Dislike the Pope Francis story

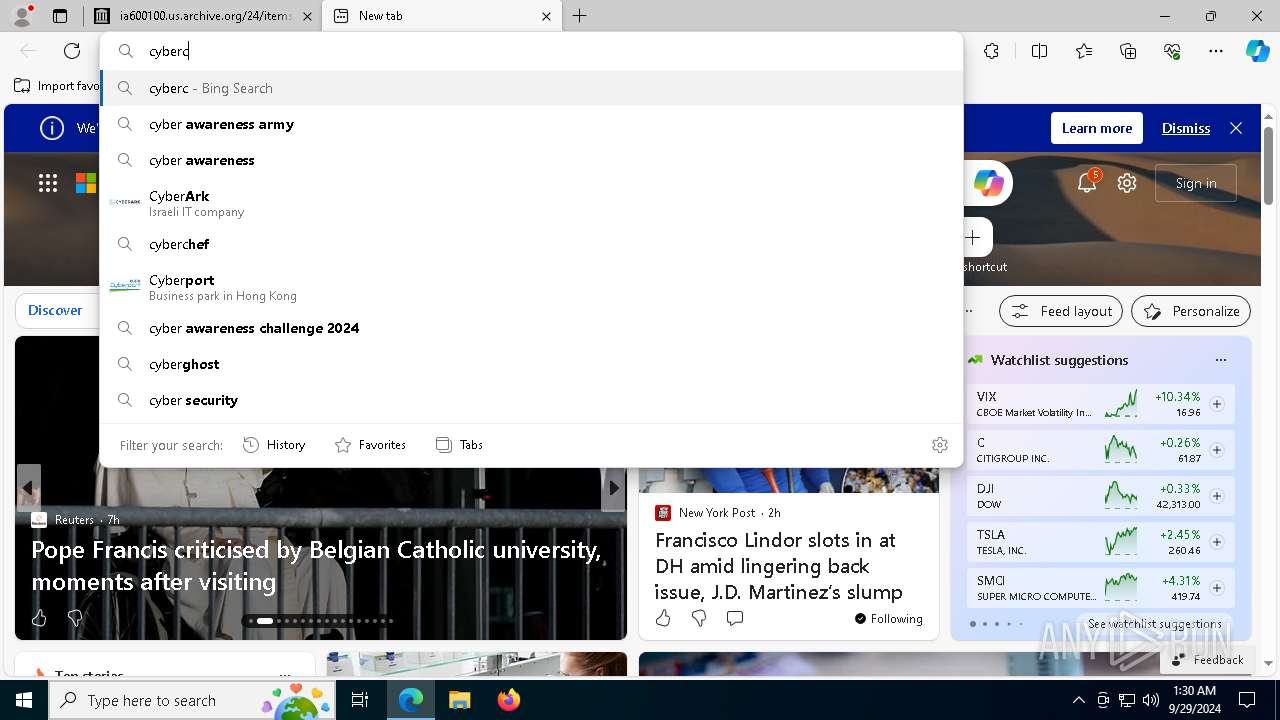tap(74, 619)
